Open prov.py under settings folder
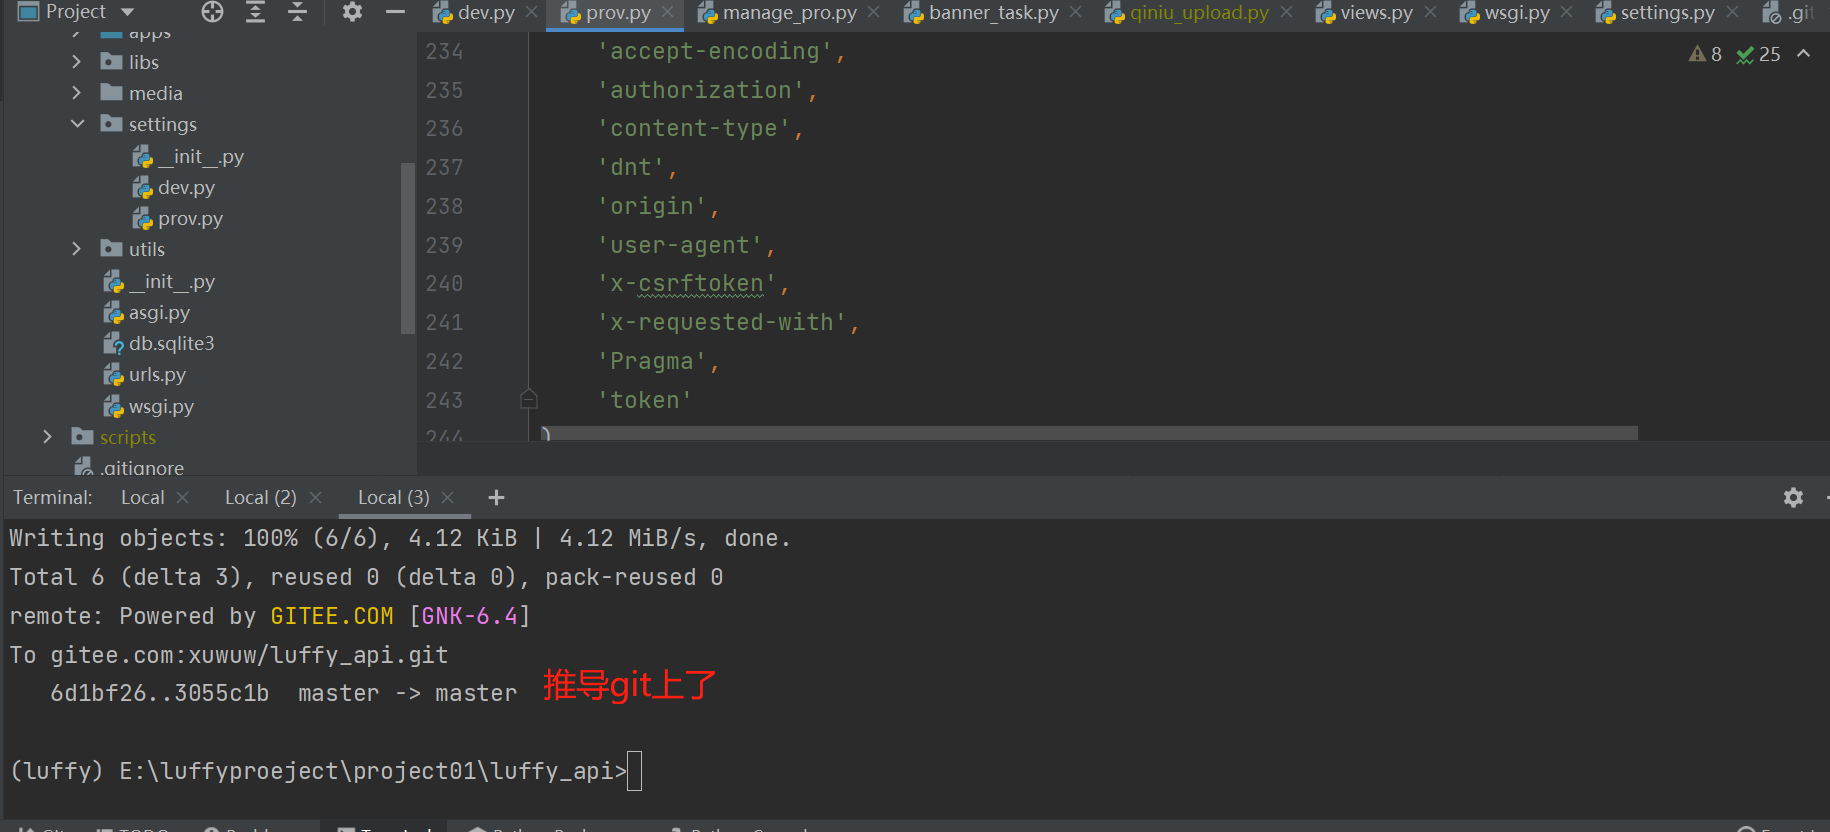This screenshot has width=1830, height=832. tap(178, 218)
